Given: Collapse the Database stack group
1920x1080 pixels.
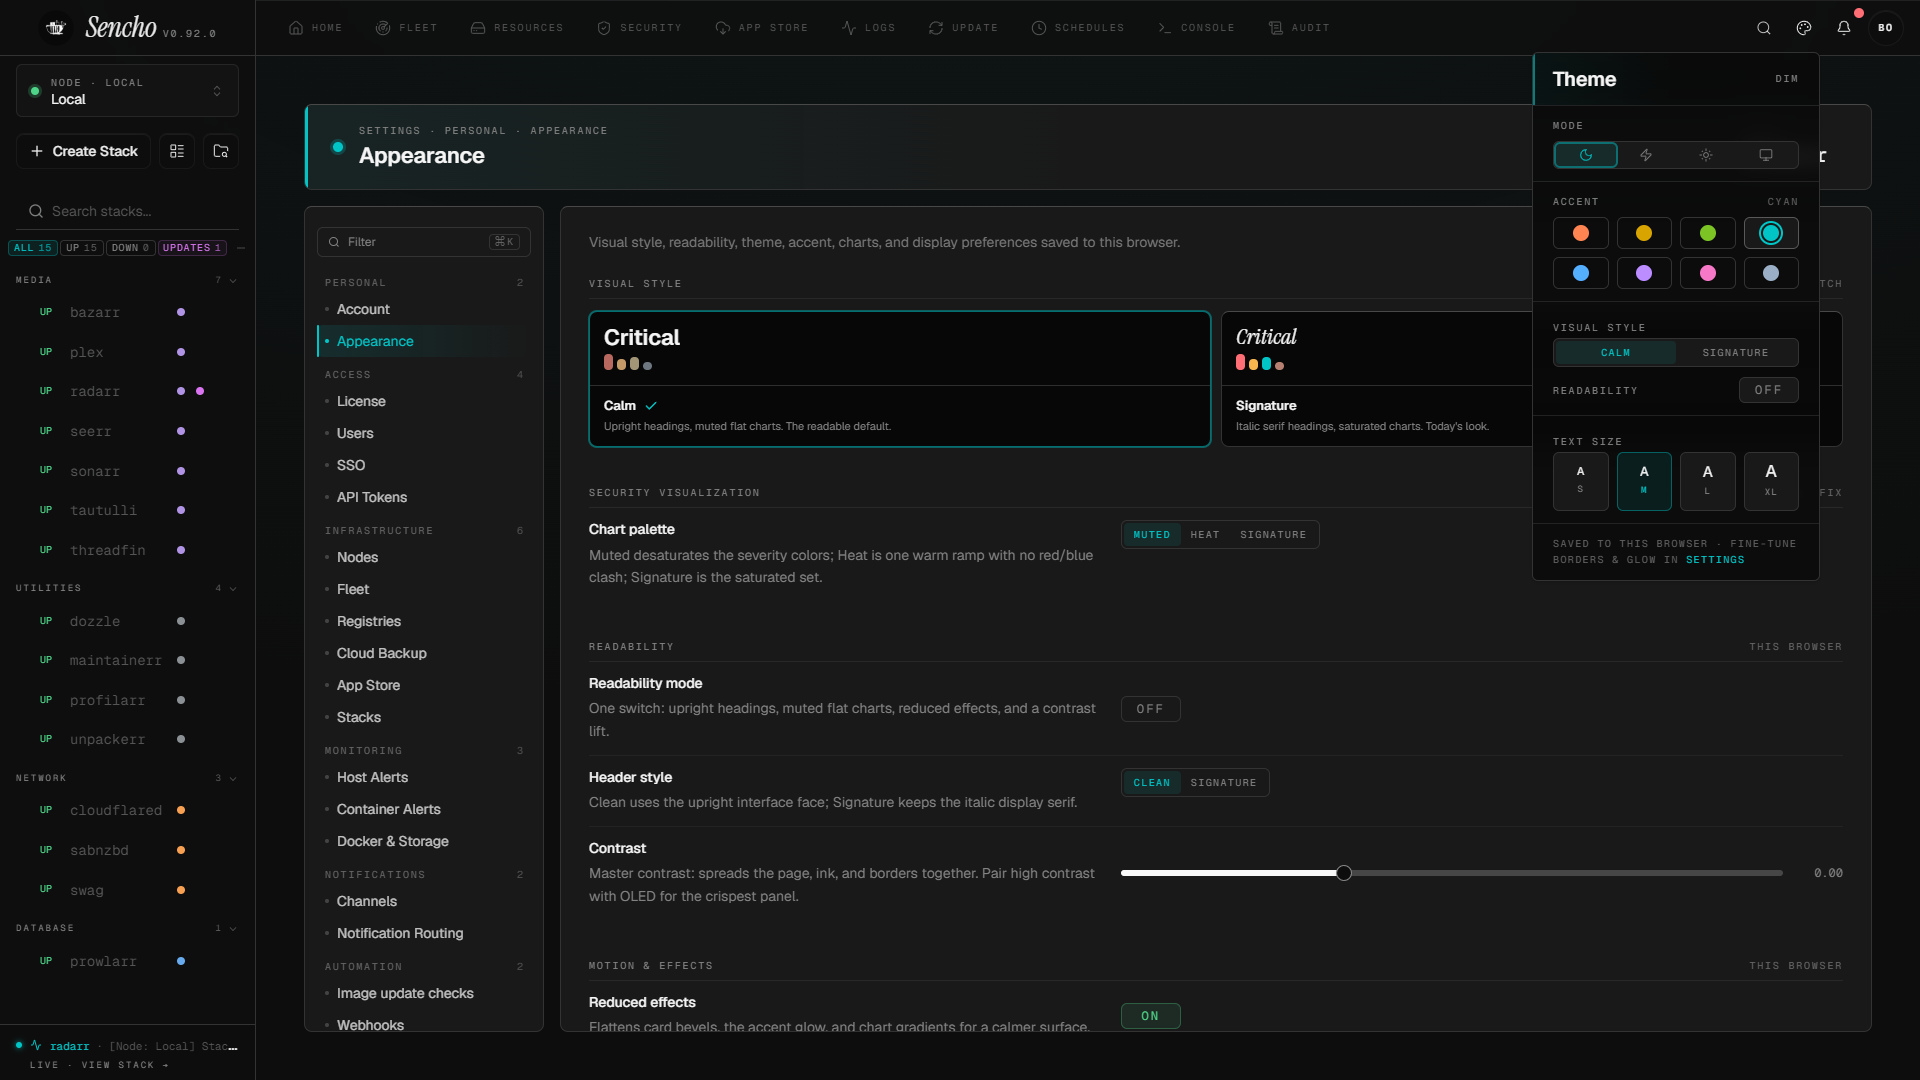Looking at the screenshot, I should pos(233,928).
